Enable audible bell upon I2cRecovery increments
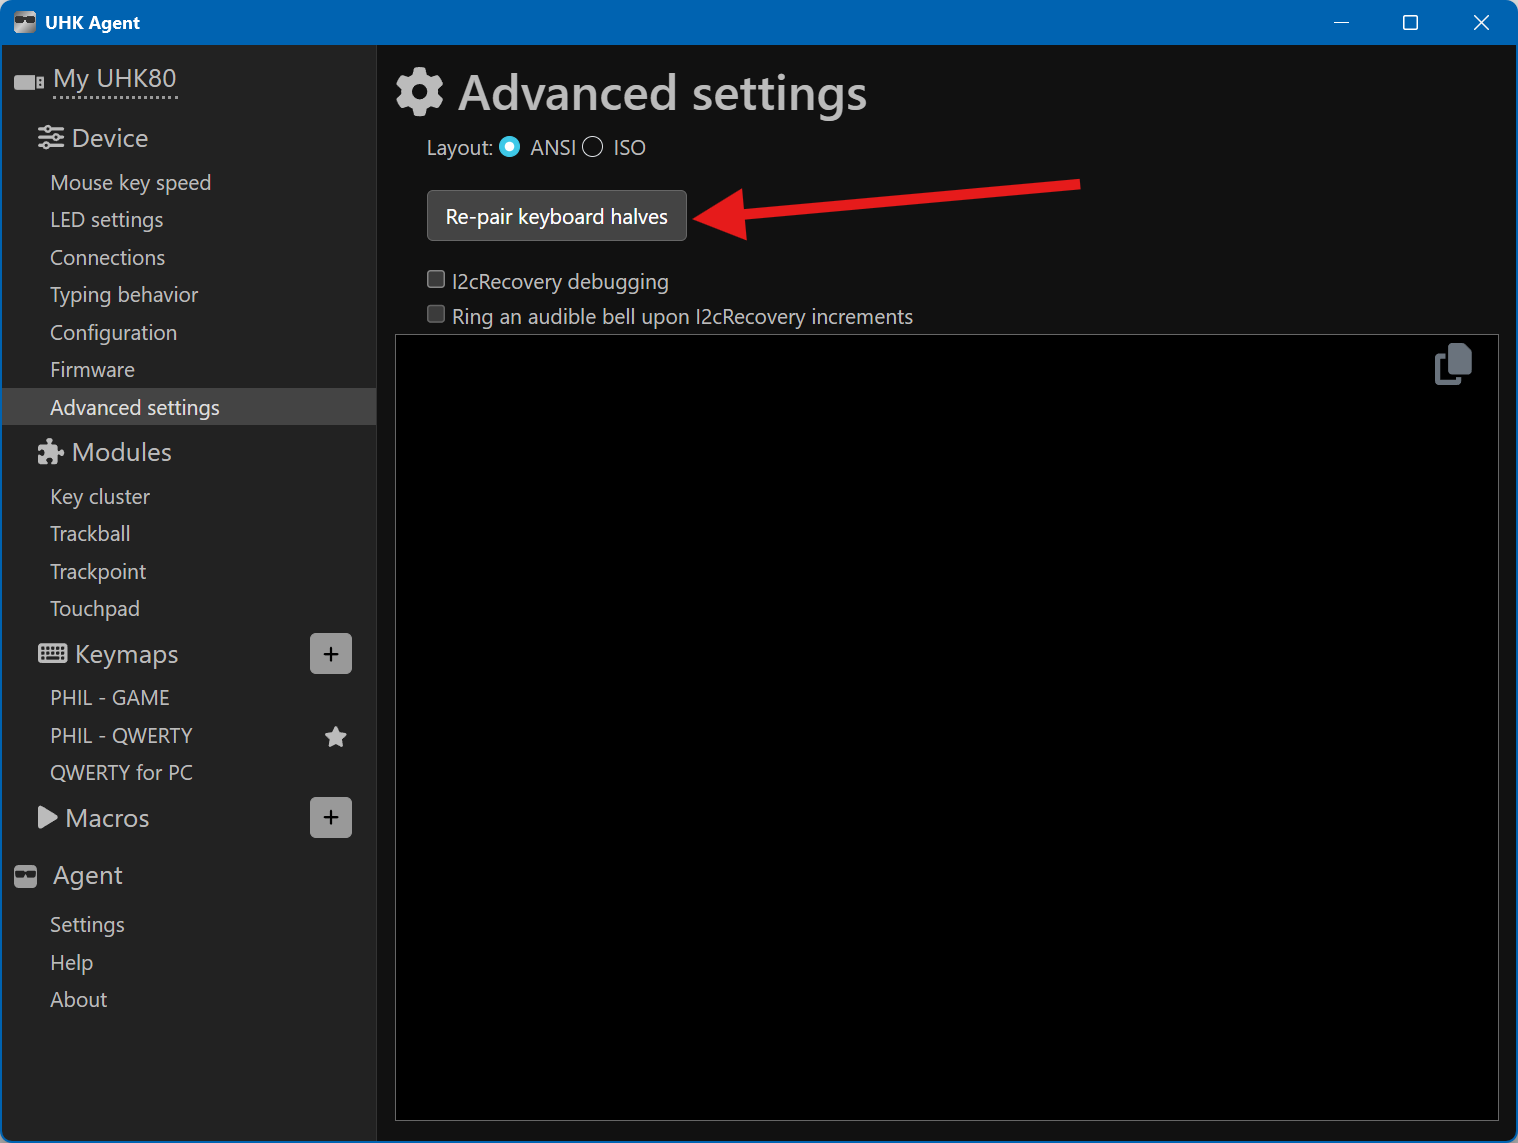This screenshot has width=1518, height=1143. point(436,314)
